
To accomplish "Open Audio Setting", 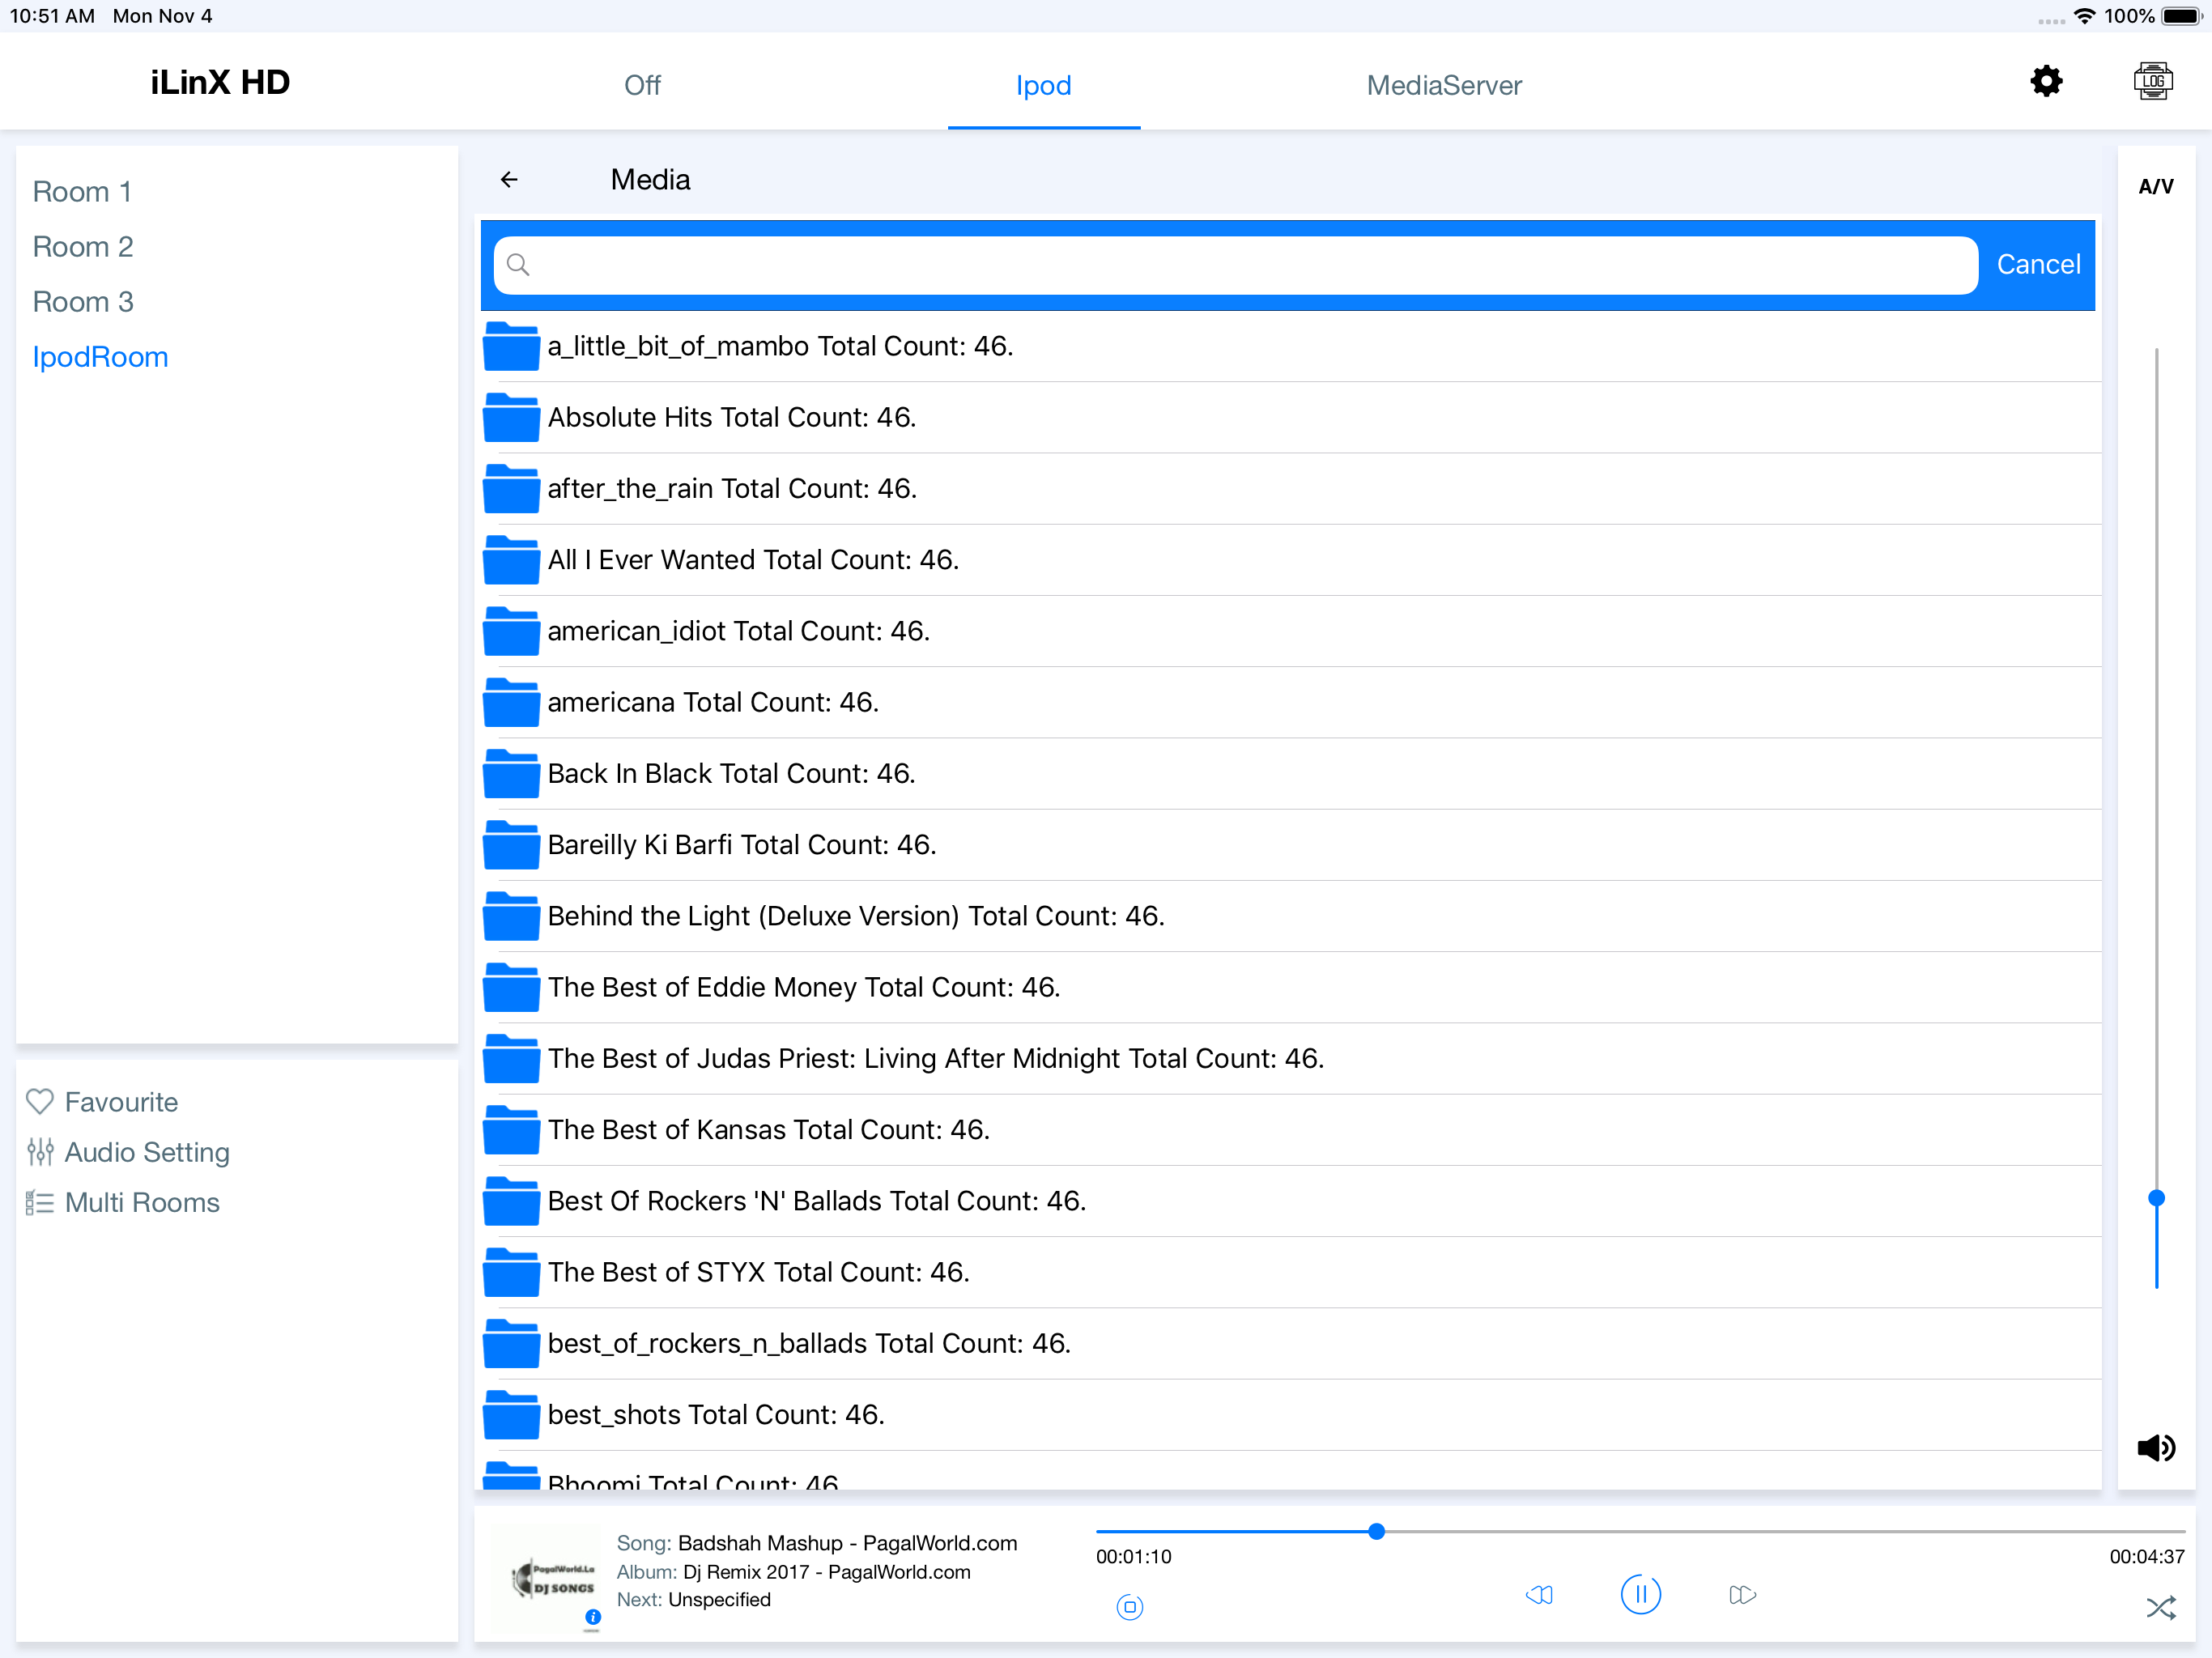I will pos(147,1152).
